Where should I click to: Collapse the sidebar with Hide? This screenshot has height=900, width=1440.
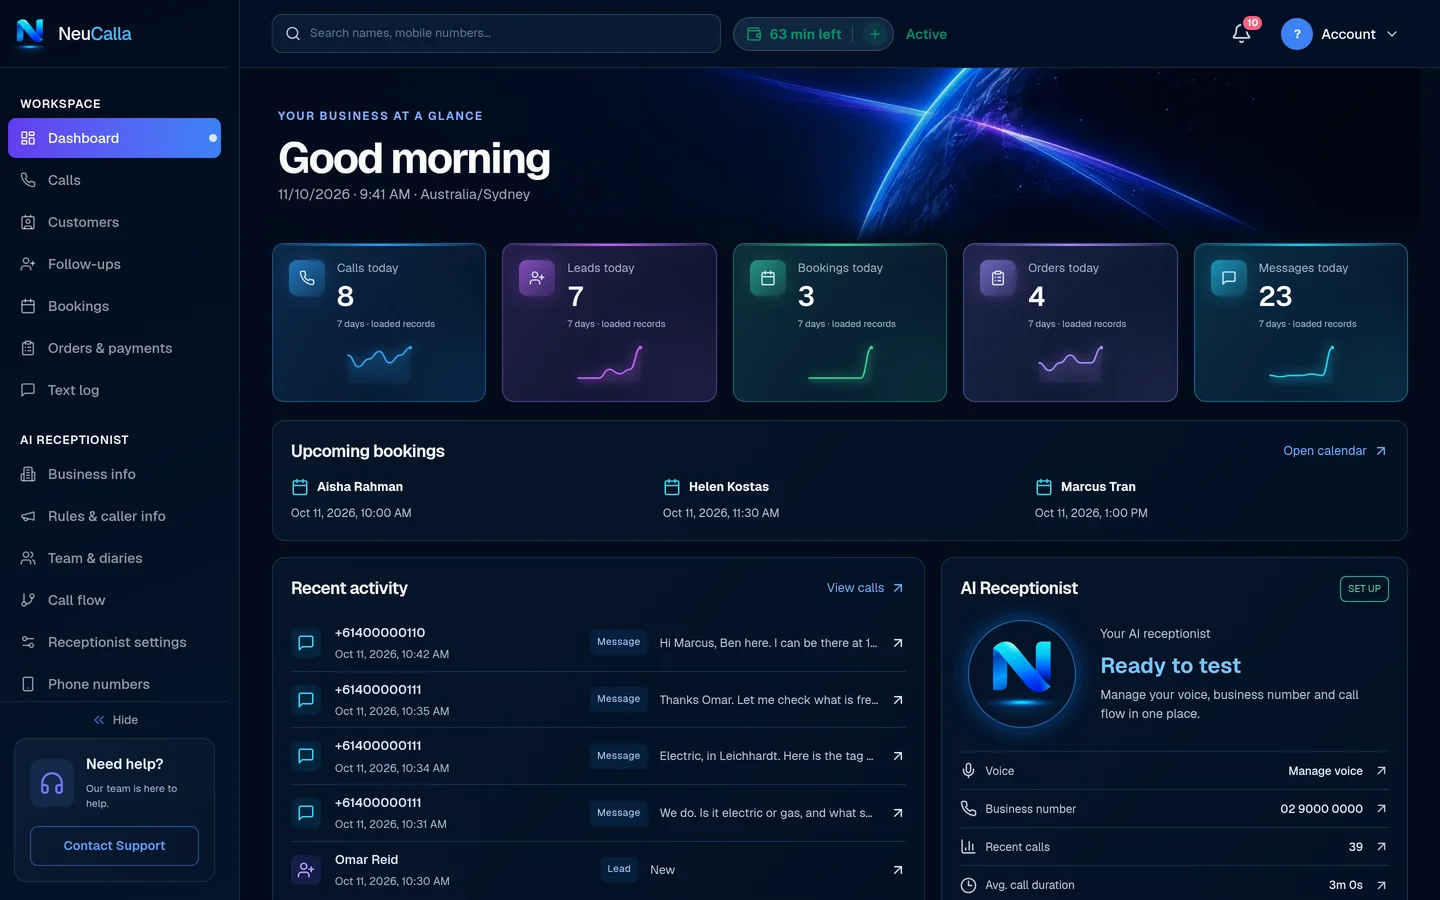click(x=115, y=720)
